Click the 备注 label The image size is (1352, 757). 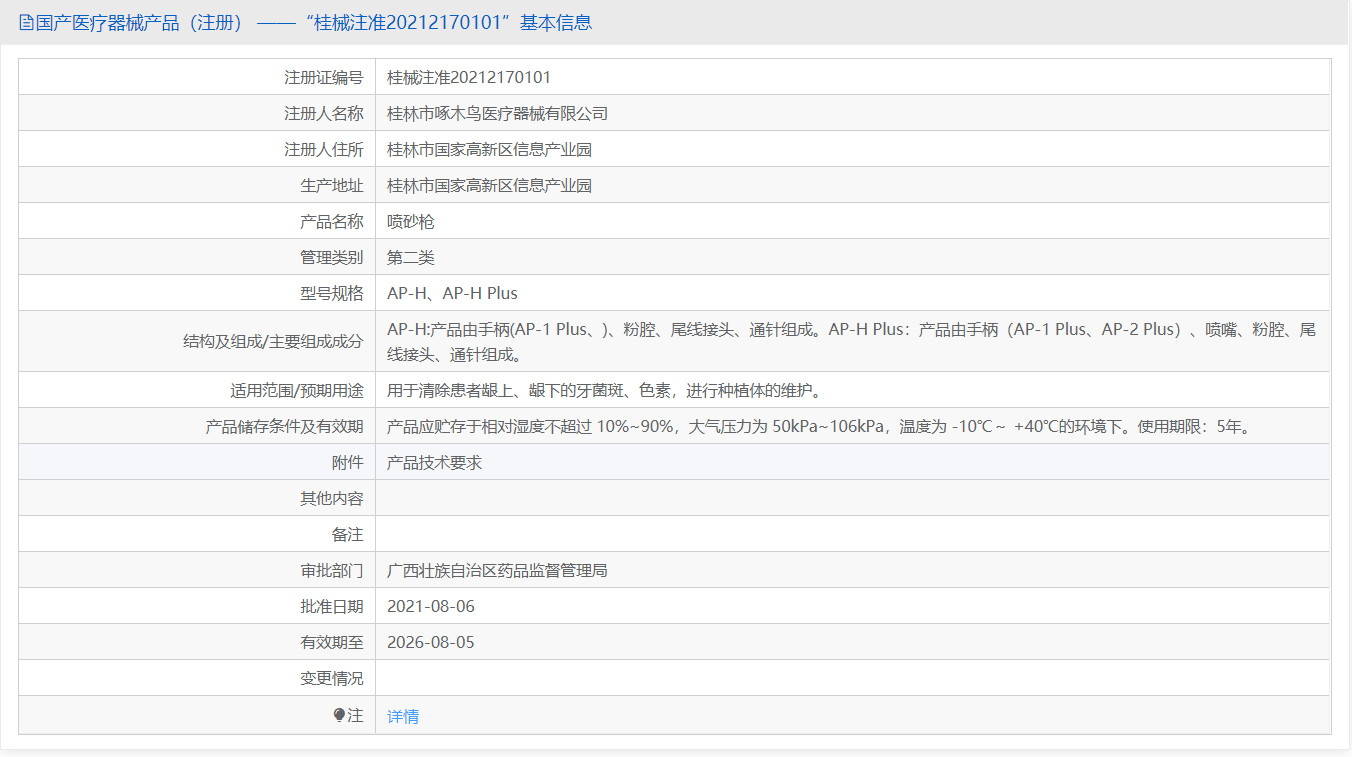(347, 534)
